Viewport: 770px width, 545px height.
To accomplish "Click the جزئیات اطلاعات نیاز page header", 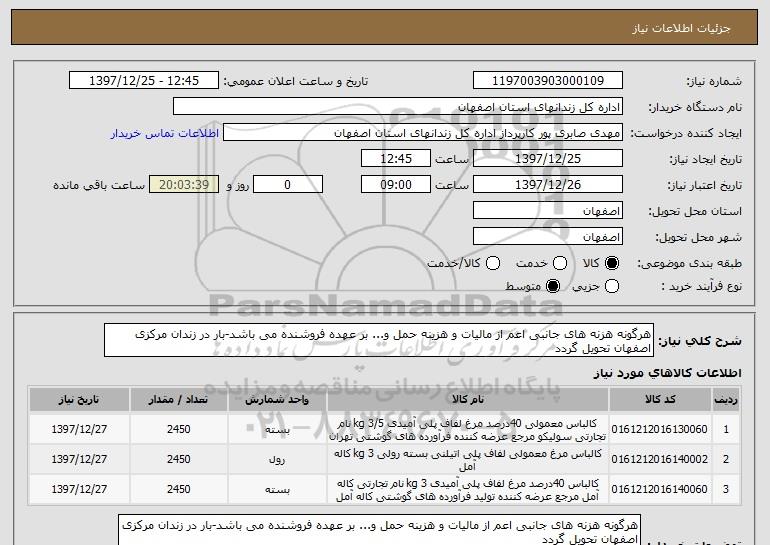I will [x=385, y=27].
